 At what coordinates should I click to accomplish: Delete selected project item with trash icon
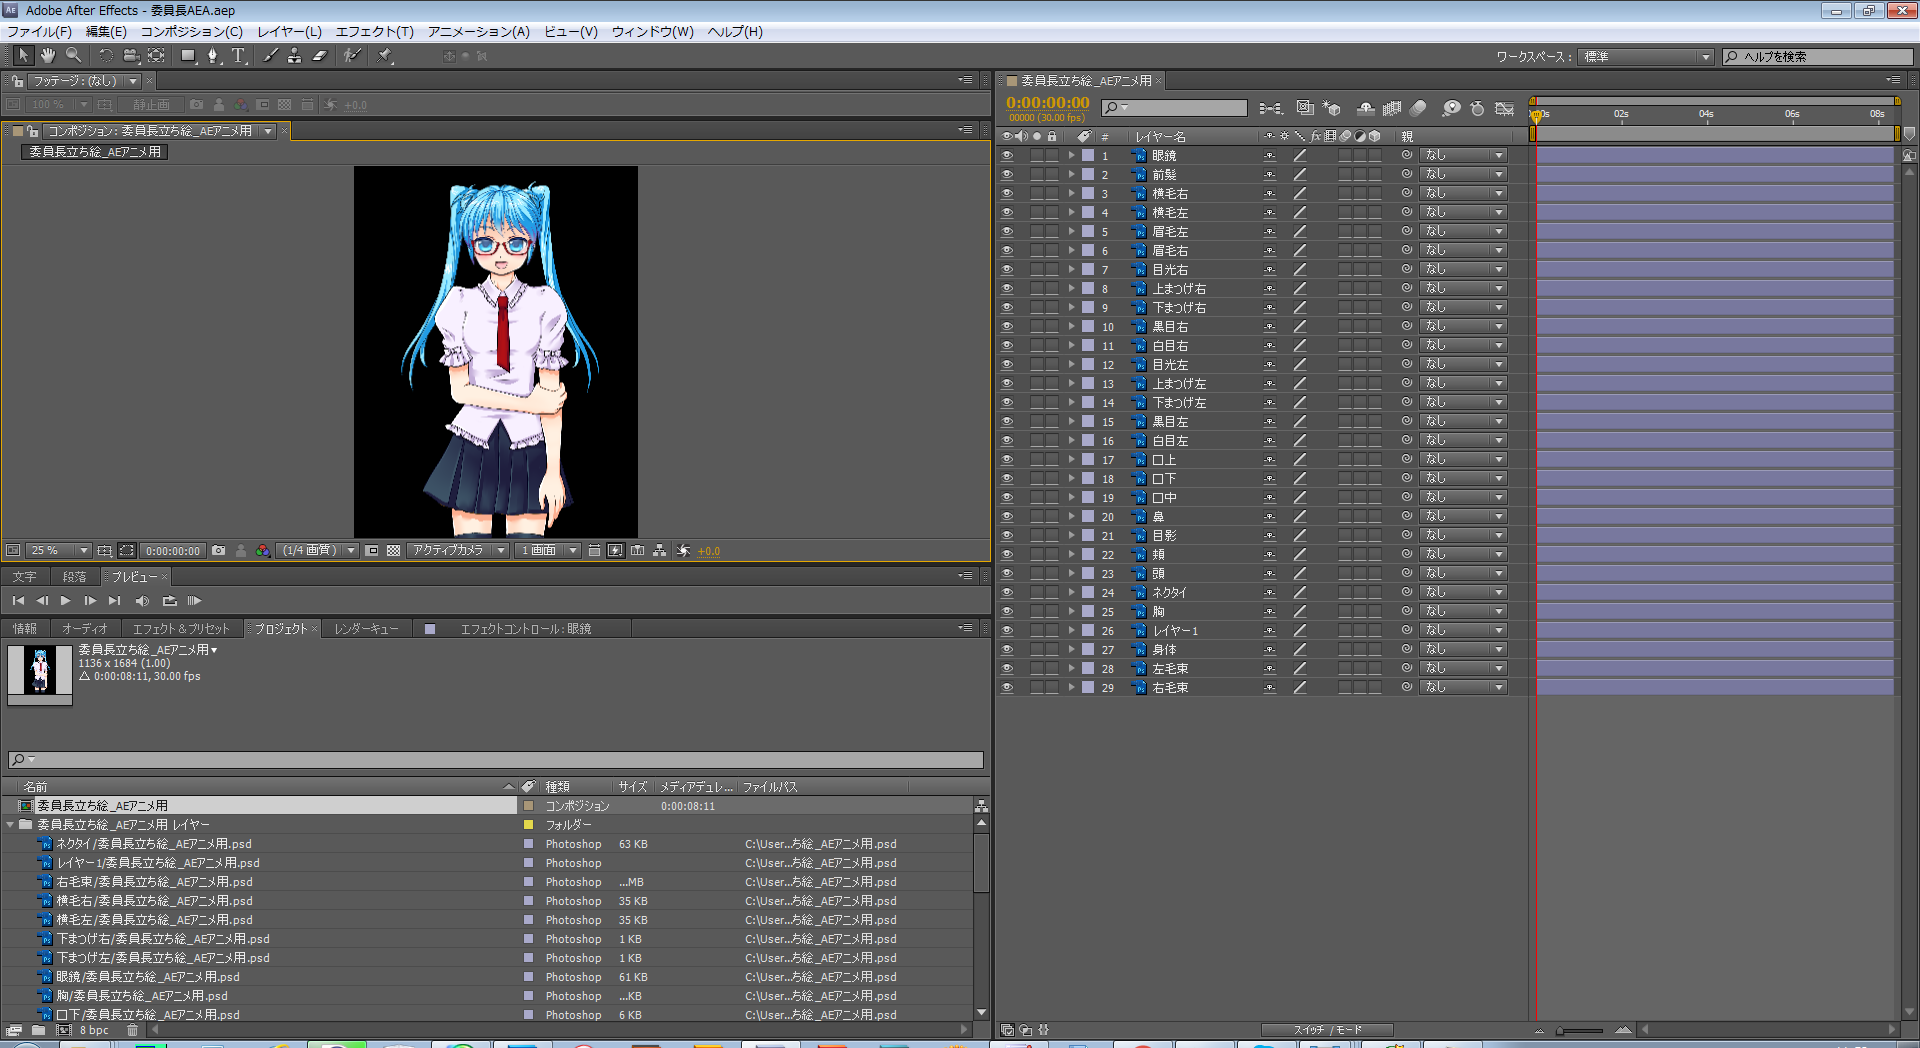tap(132, 1030)
